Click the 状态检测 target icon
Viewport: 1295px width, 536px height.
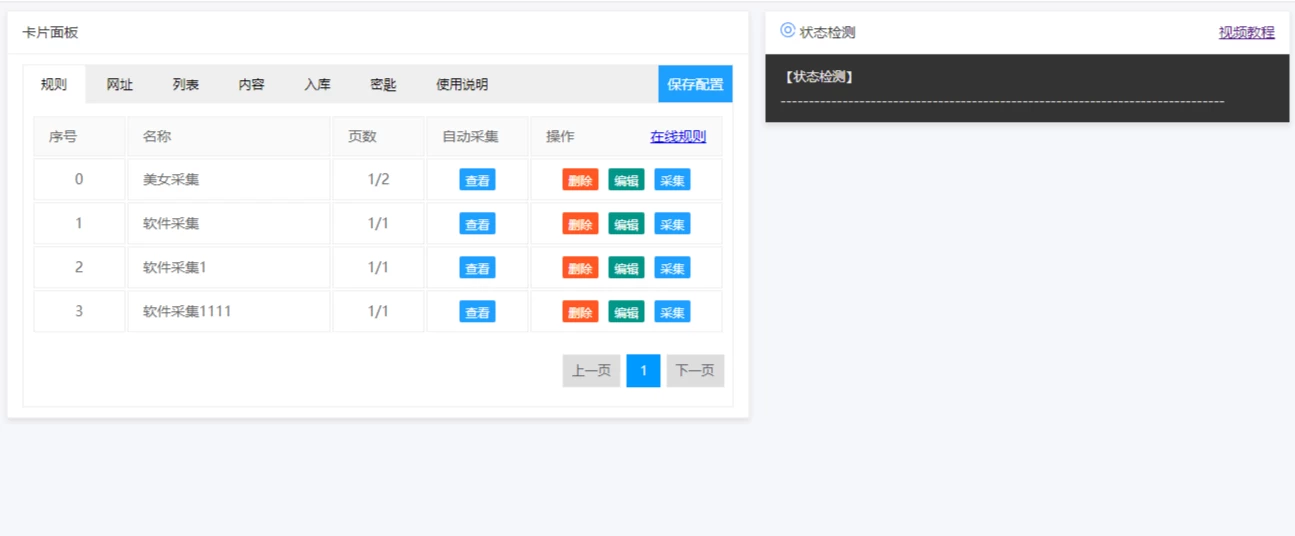[787, 31]
